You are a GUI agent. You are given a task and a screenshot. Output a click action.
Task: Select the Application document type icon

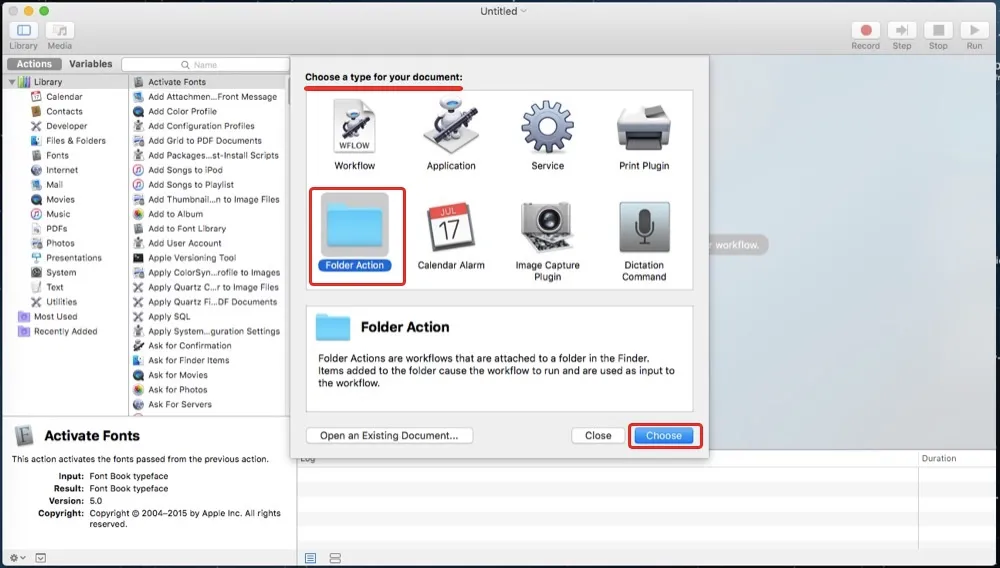coord(451,126)
